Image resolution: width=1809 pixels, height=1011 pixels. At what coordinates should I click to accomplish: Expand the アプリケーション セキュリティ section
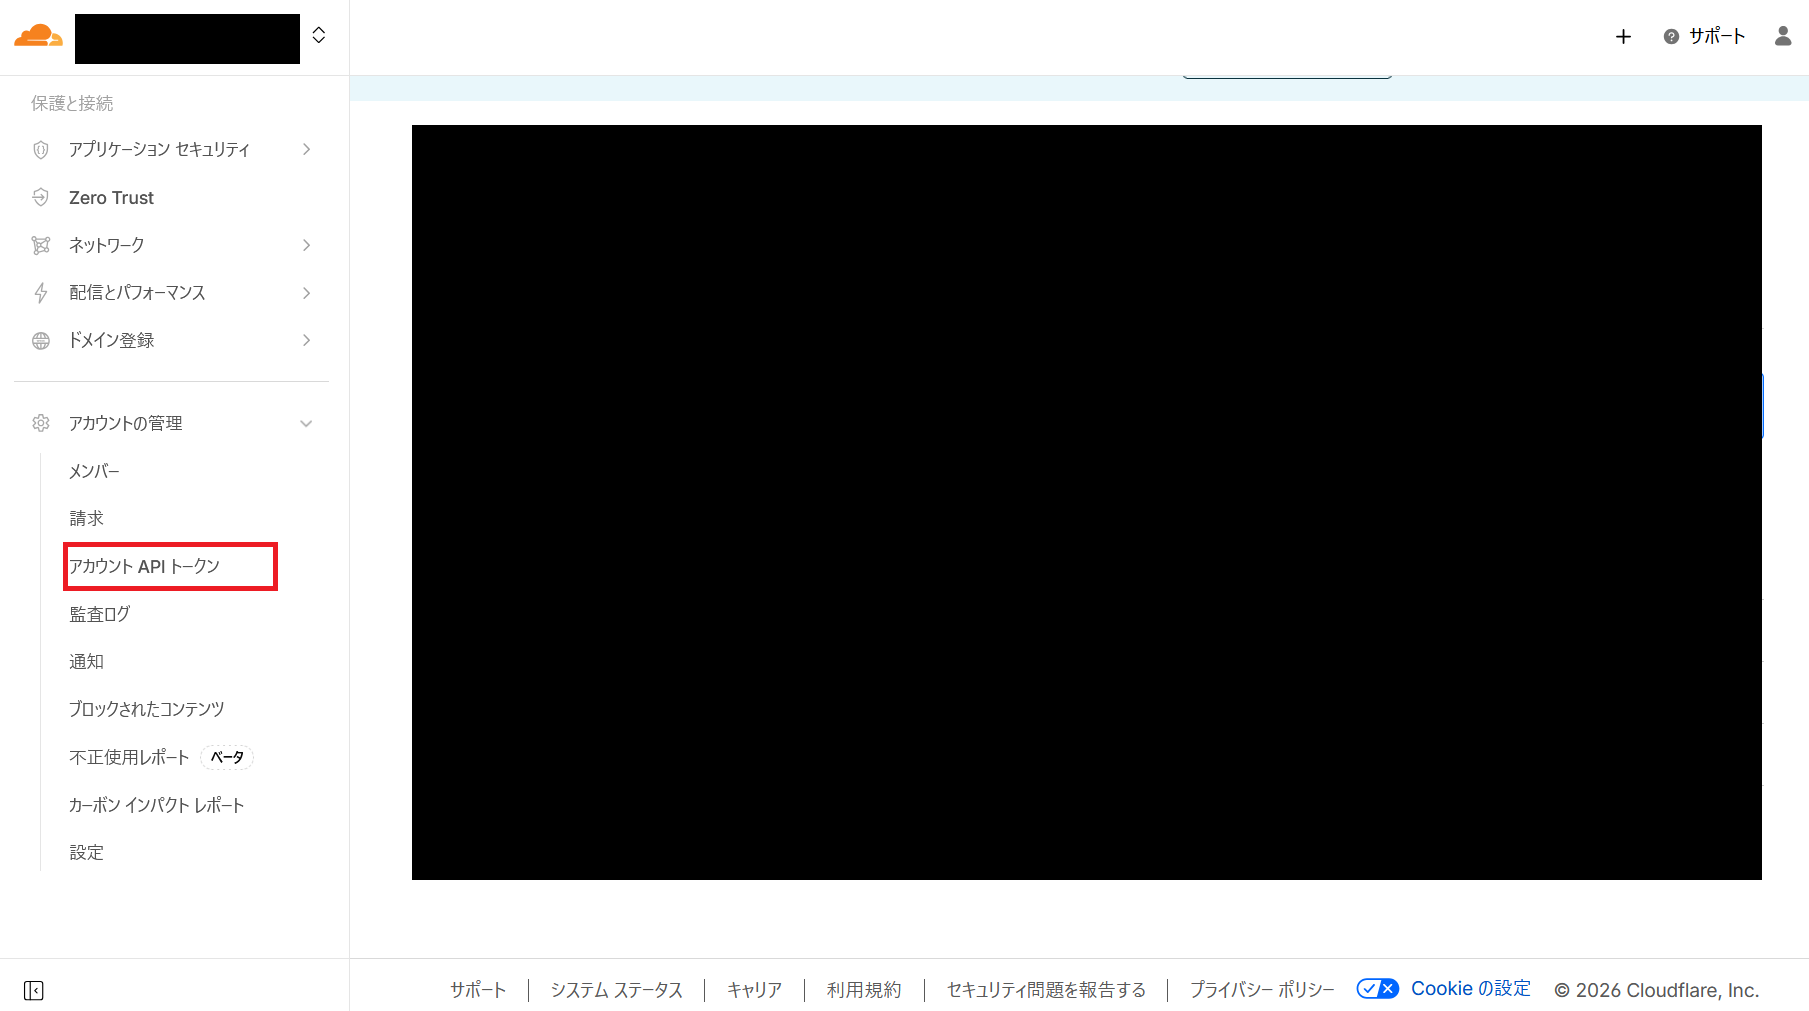tap(306, 149)
